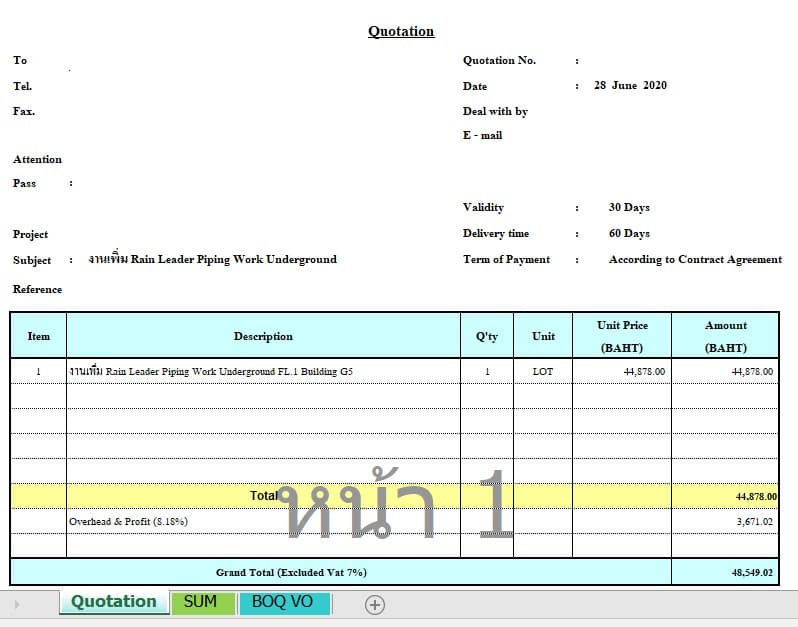The width and height of the screenshot is (798, 627).
Task: Select the date 28 June 2020
Action: [x=630, y=85]
